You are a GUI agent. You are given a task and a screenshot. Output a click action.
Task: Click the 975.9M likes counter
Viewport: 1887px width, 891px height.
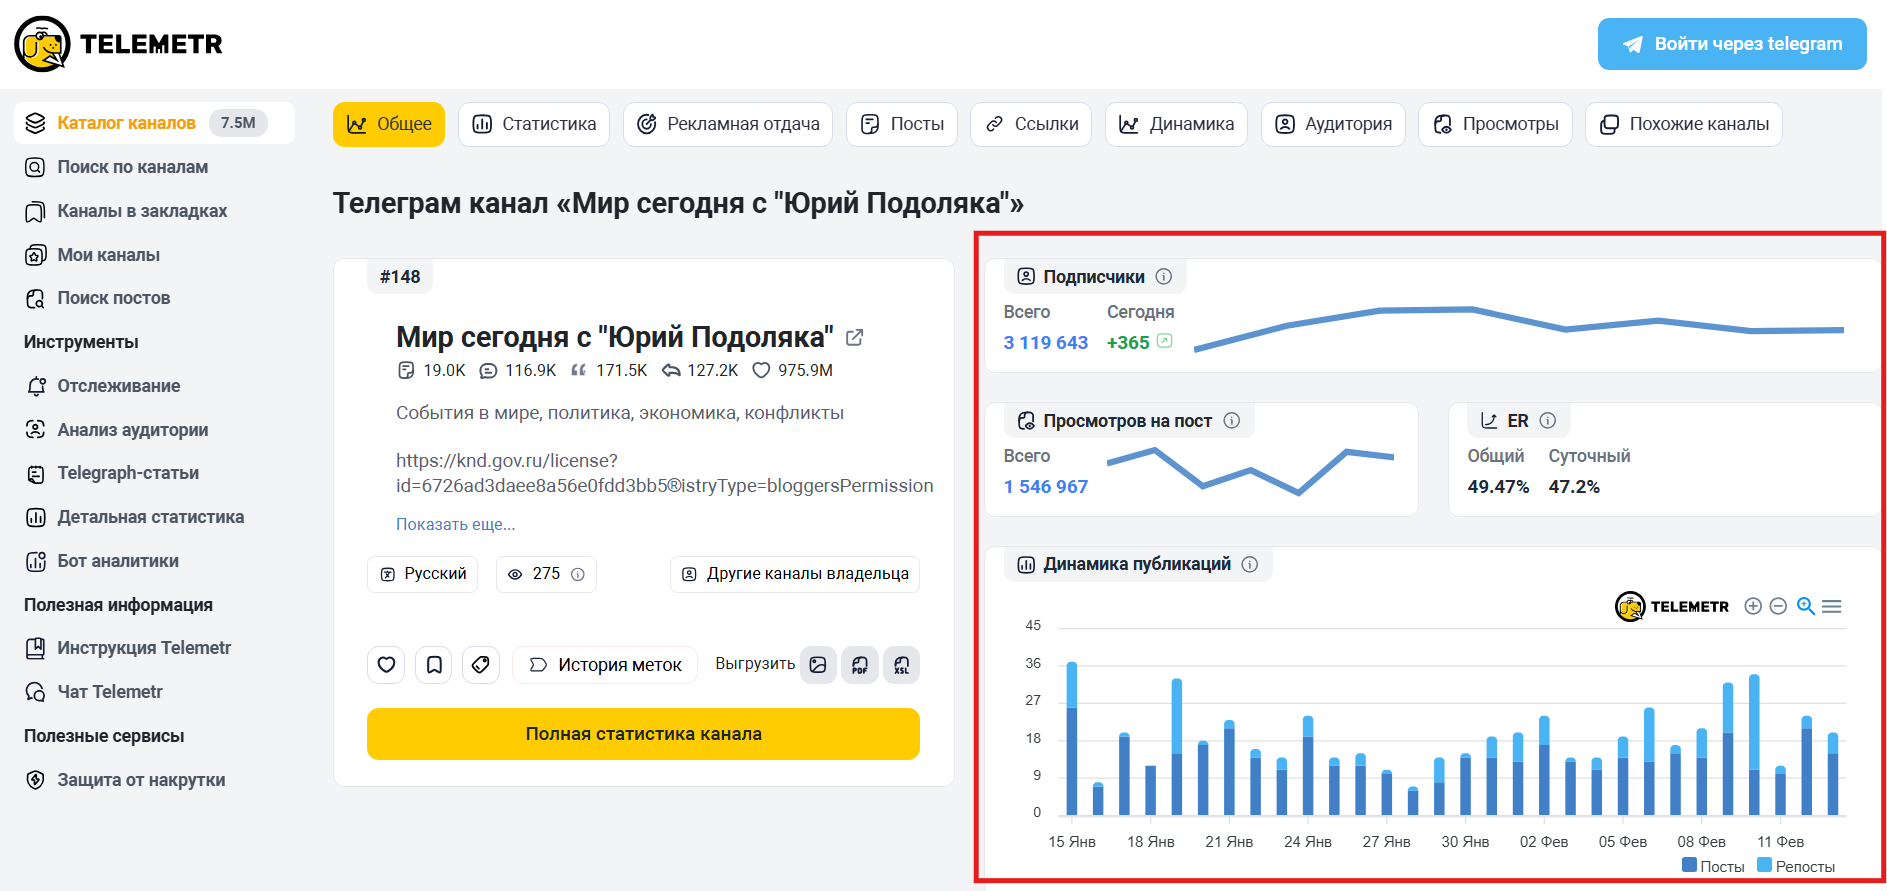pyautogui.click(x=793, y=370)
